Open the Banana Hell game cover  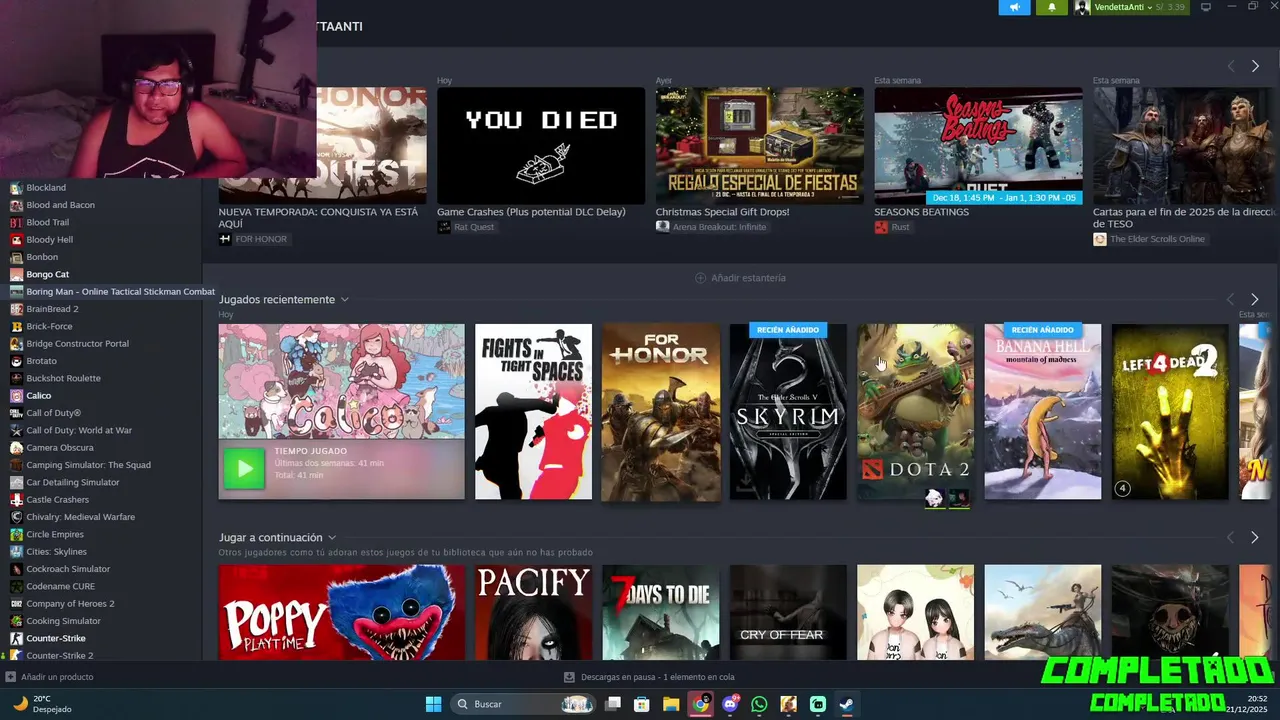point(1043,411)
